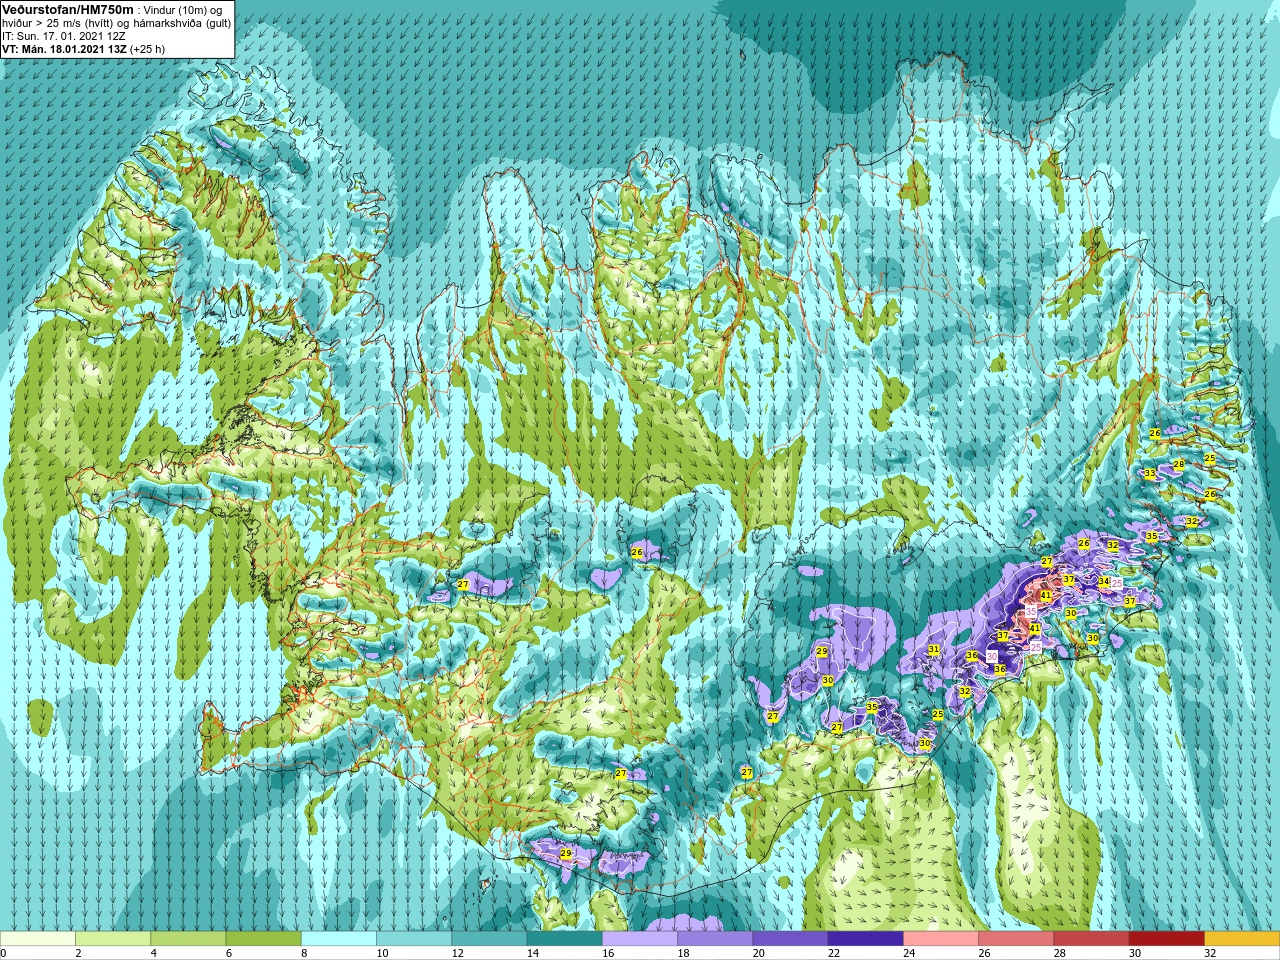Pick the 12–14 m/s teal legend swatch
The width and height of the screenshot is (1280, 960).
pyautogui.click(x=489, y=939)
